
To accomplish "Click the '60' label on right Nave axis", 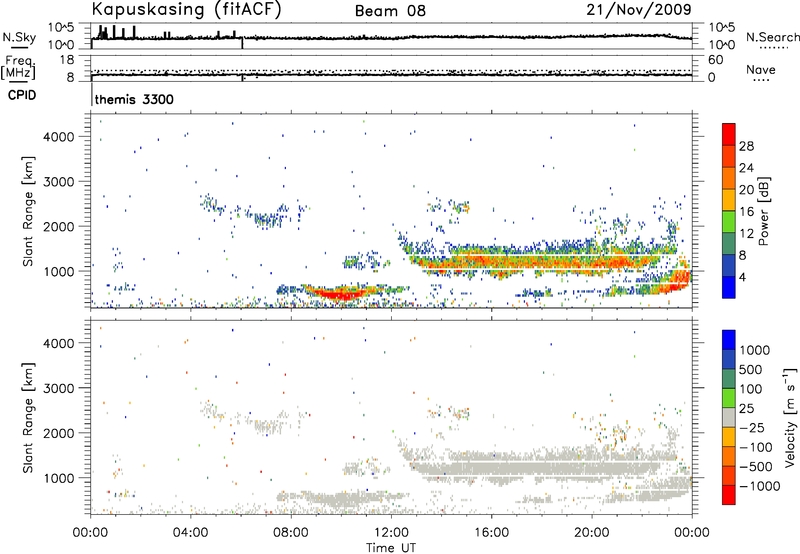I will 715,60.
